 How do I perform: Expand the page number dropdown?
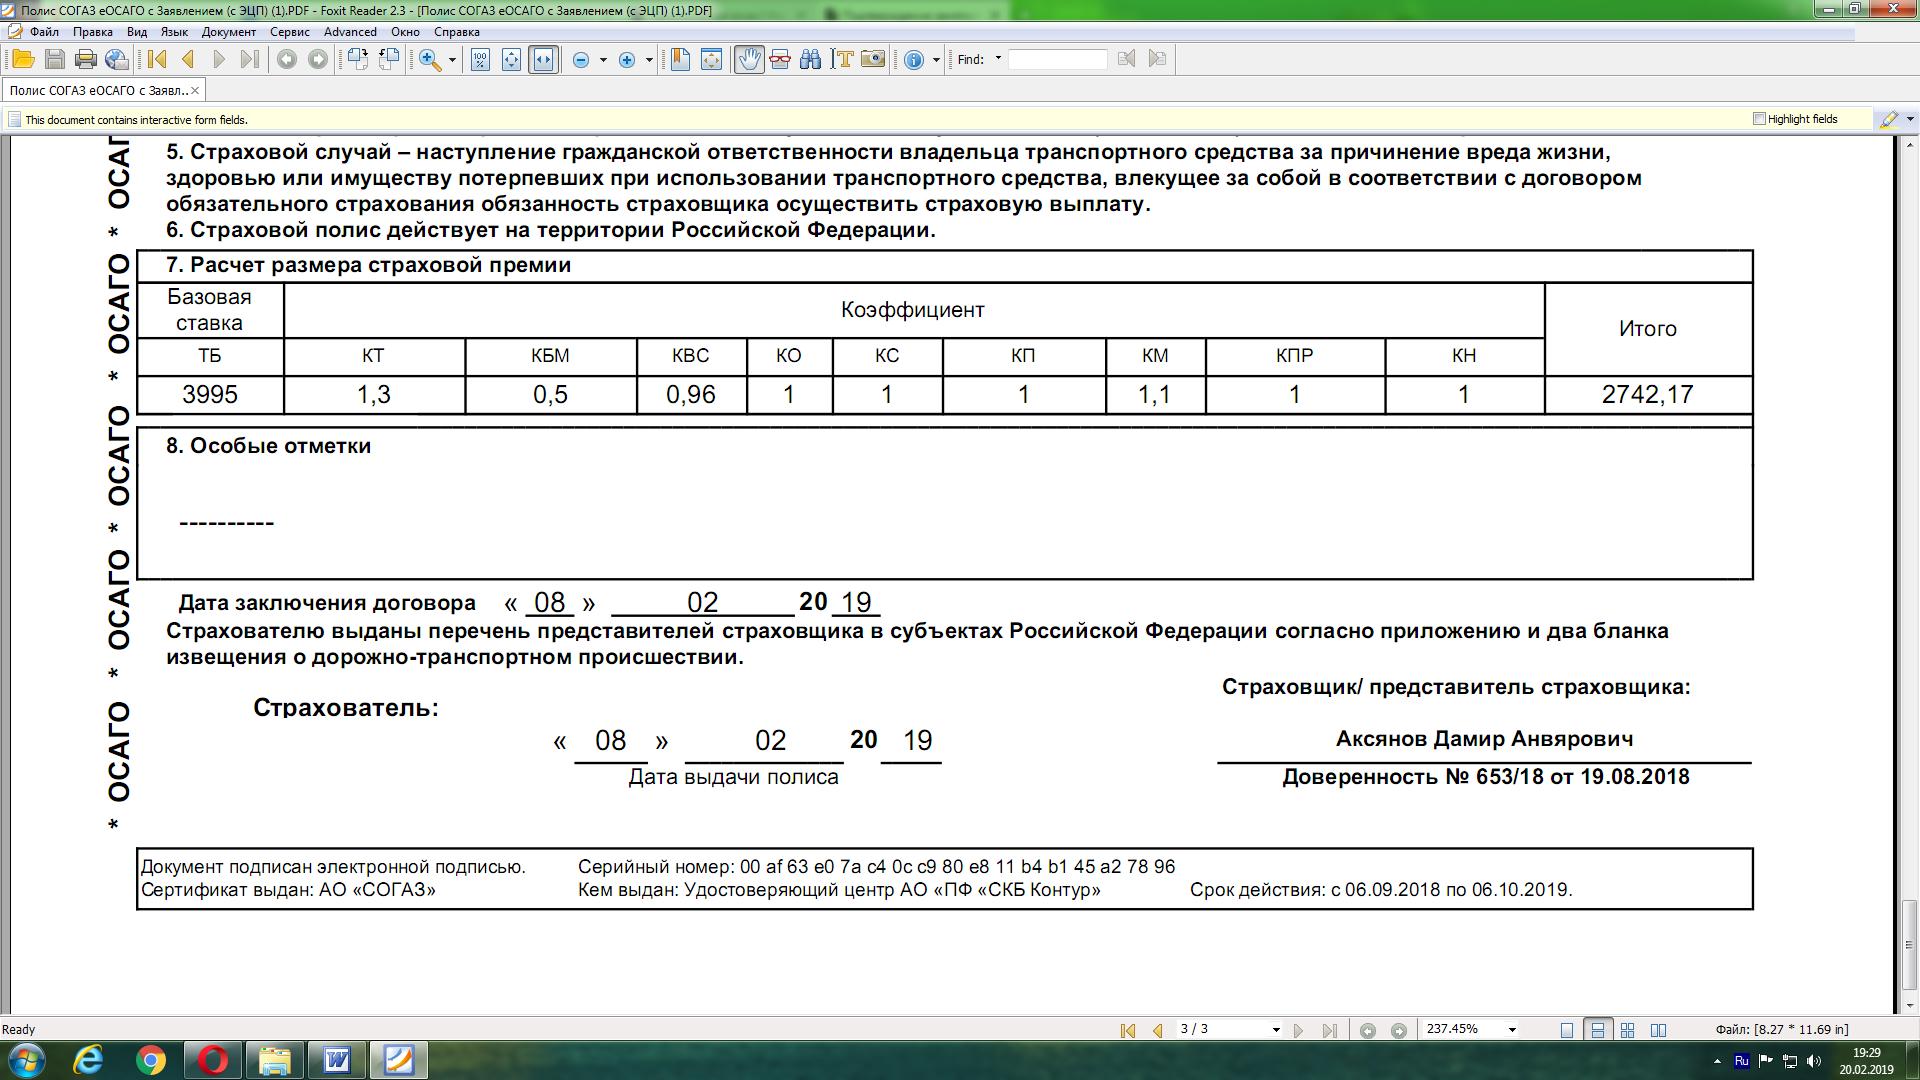pos(1276,1030)
